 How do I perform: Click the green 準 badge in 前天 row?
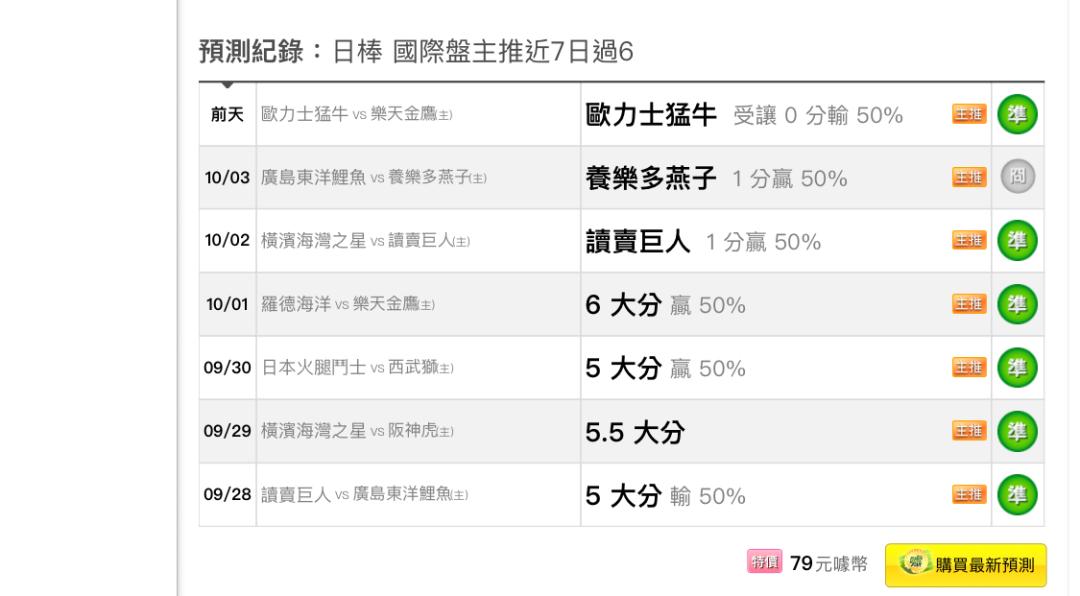(x=1017, y=114)
